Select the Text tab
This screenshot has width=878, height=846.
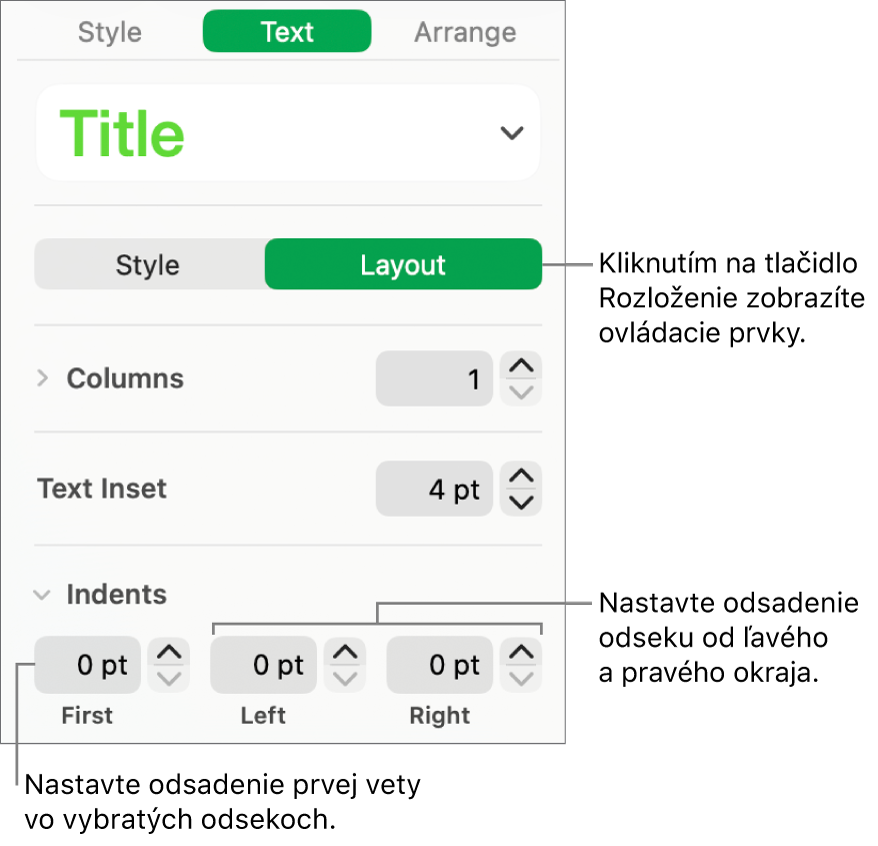point(287,32)
